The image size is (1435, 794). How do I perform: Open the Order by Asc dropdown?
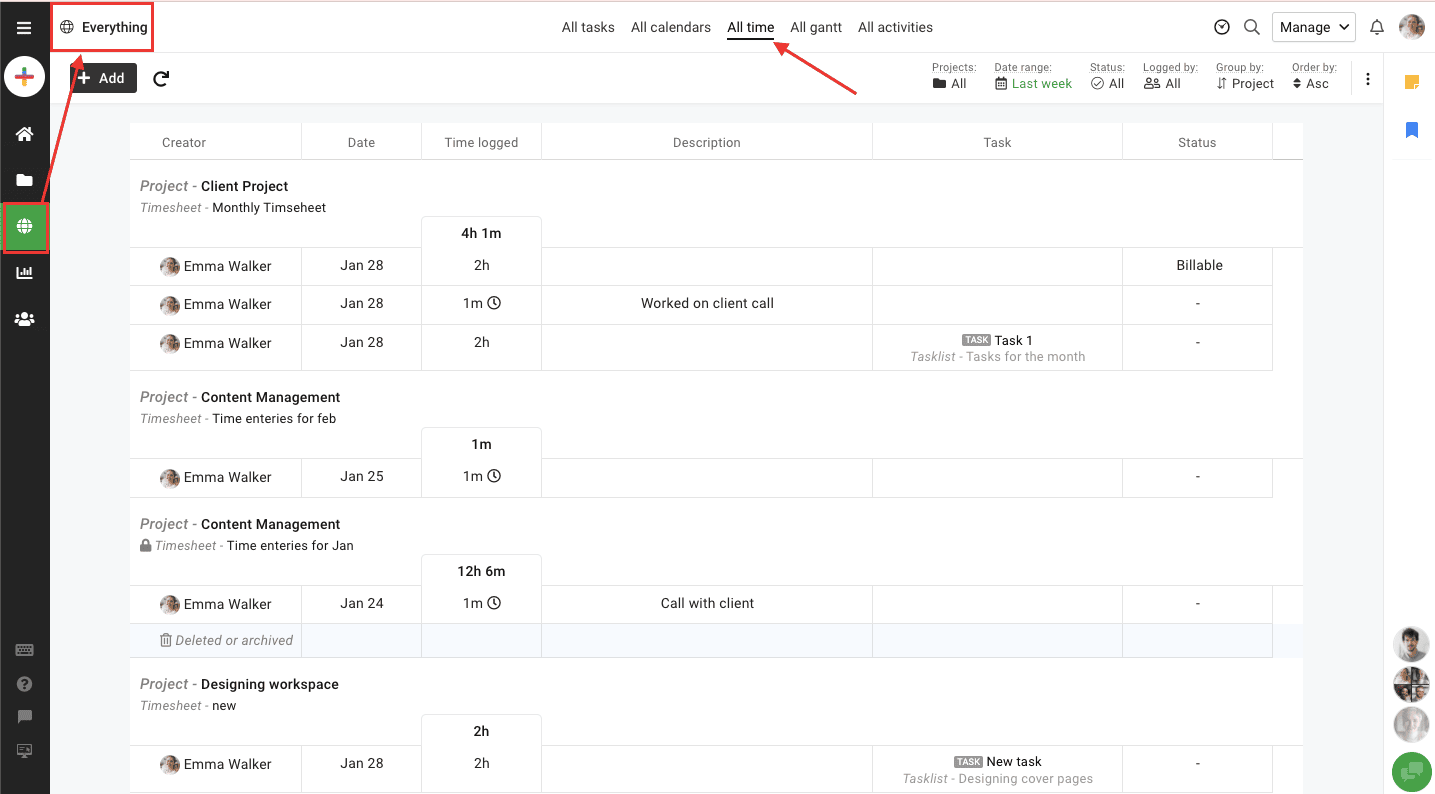click(1312, 84)
